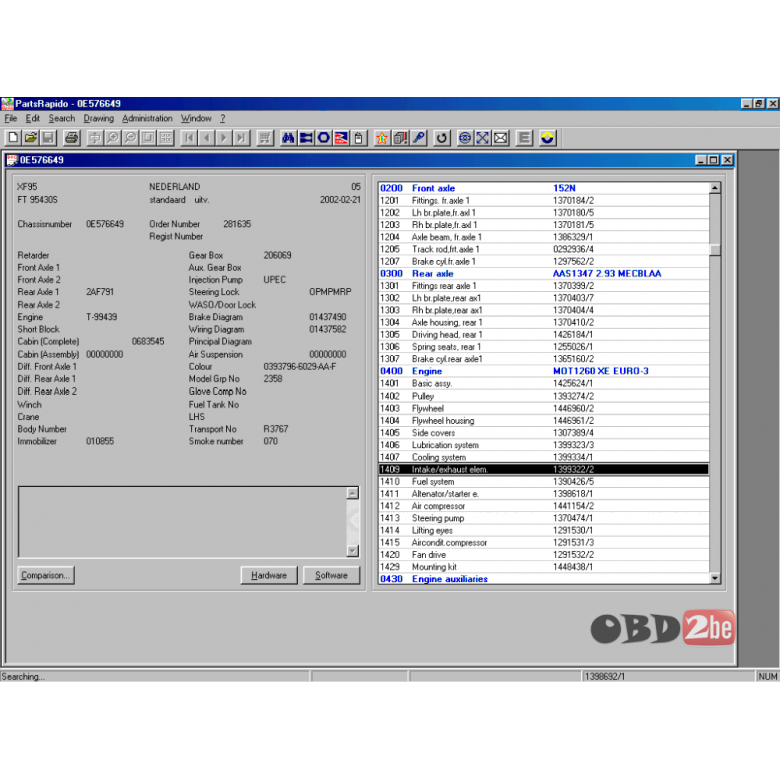
Task: Click parts list scrollbar down arrow
Action: [x=715, y=578]
